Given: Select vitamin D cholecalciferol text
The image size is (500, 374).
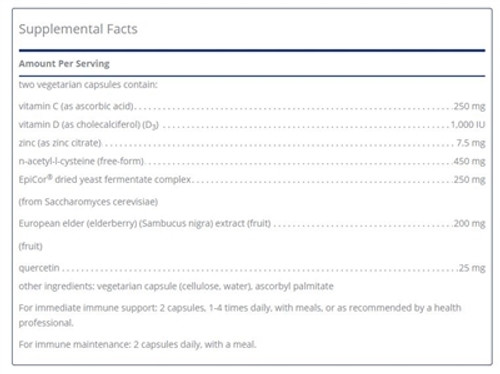Looking at the screenshot, I should tap(89, 125).
